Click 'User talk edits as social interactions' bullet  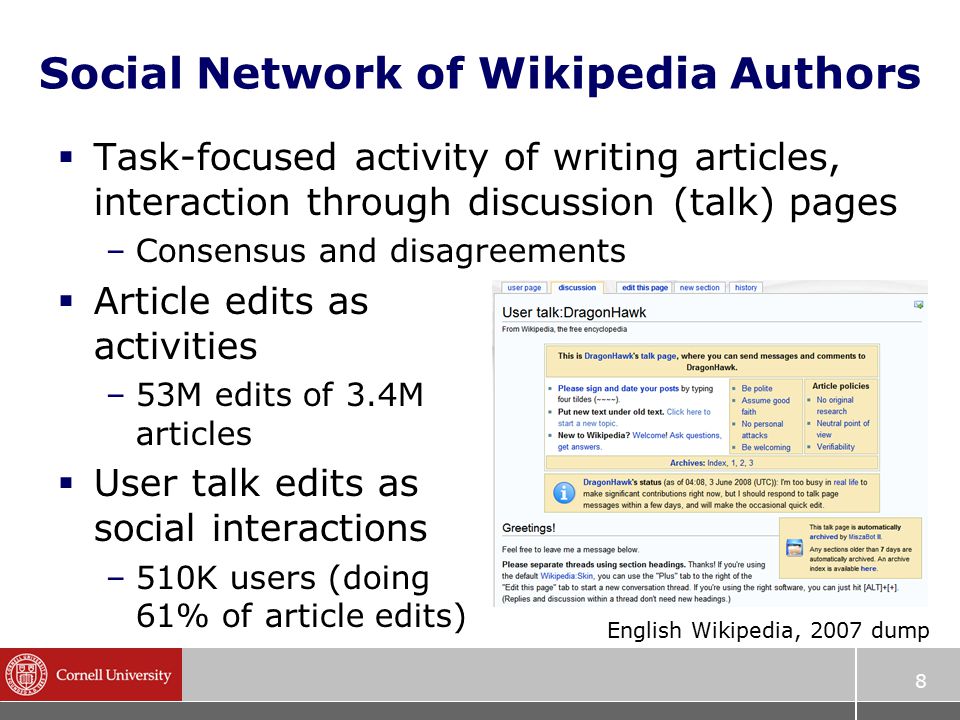coord(261,505)
